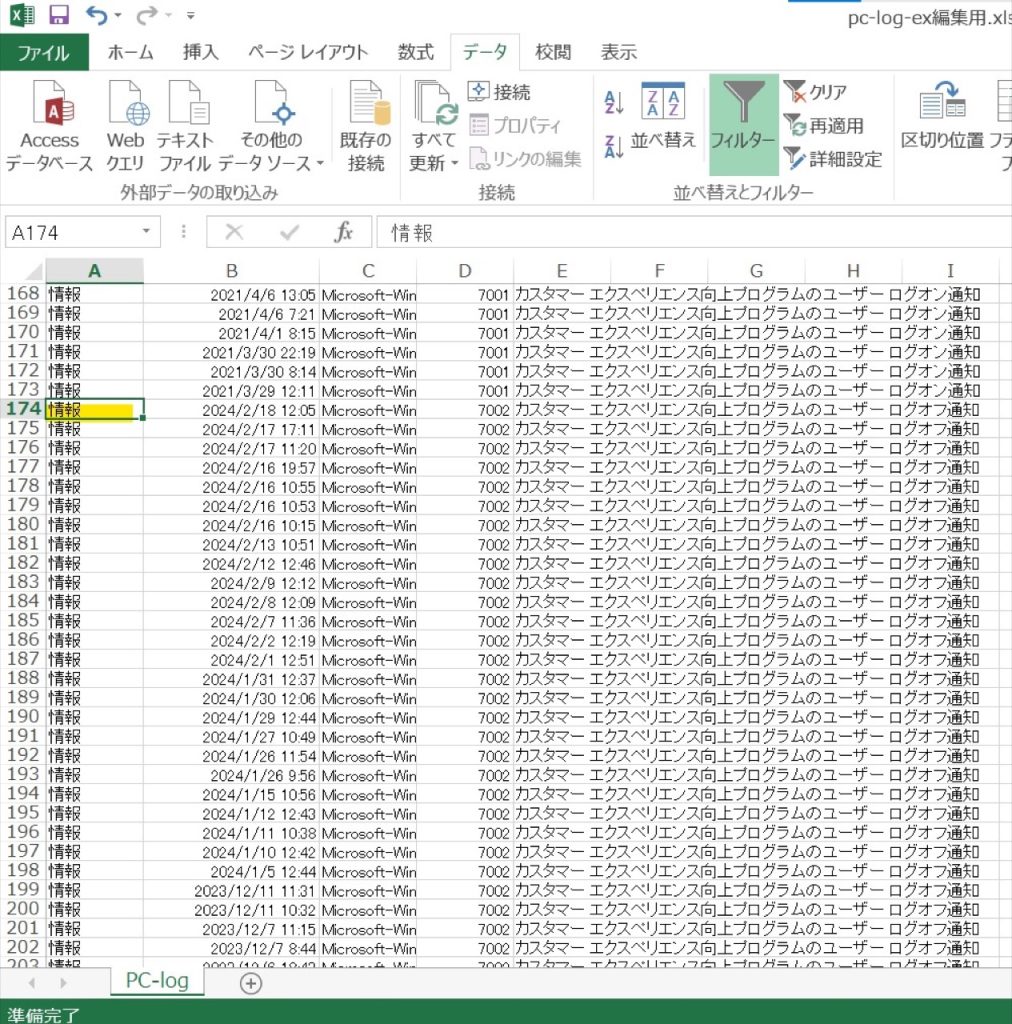Open the ファイル tab
The image size is (1012, 1024).
pyautogui.click(x=44, y=52)
